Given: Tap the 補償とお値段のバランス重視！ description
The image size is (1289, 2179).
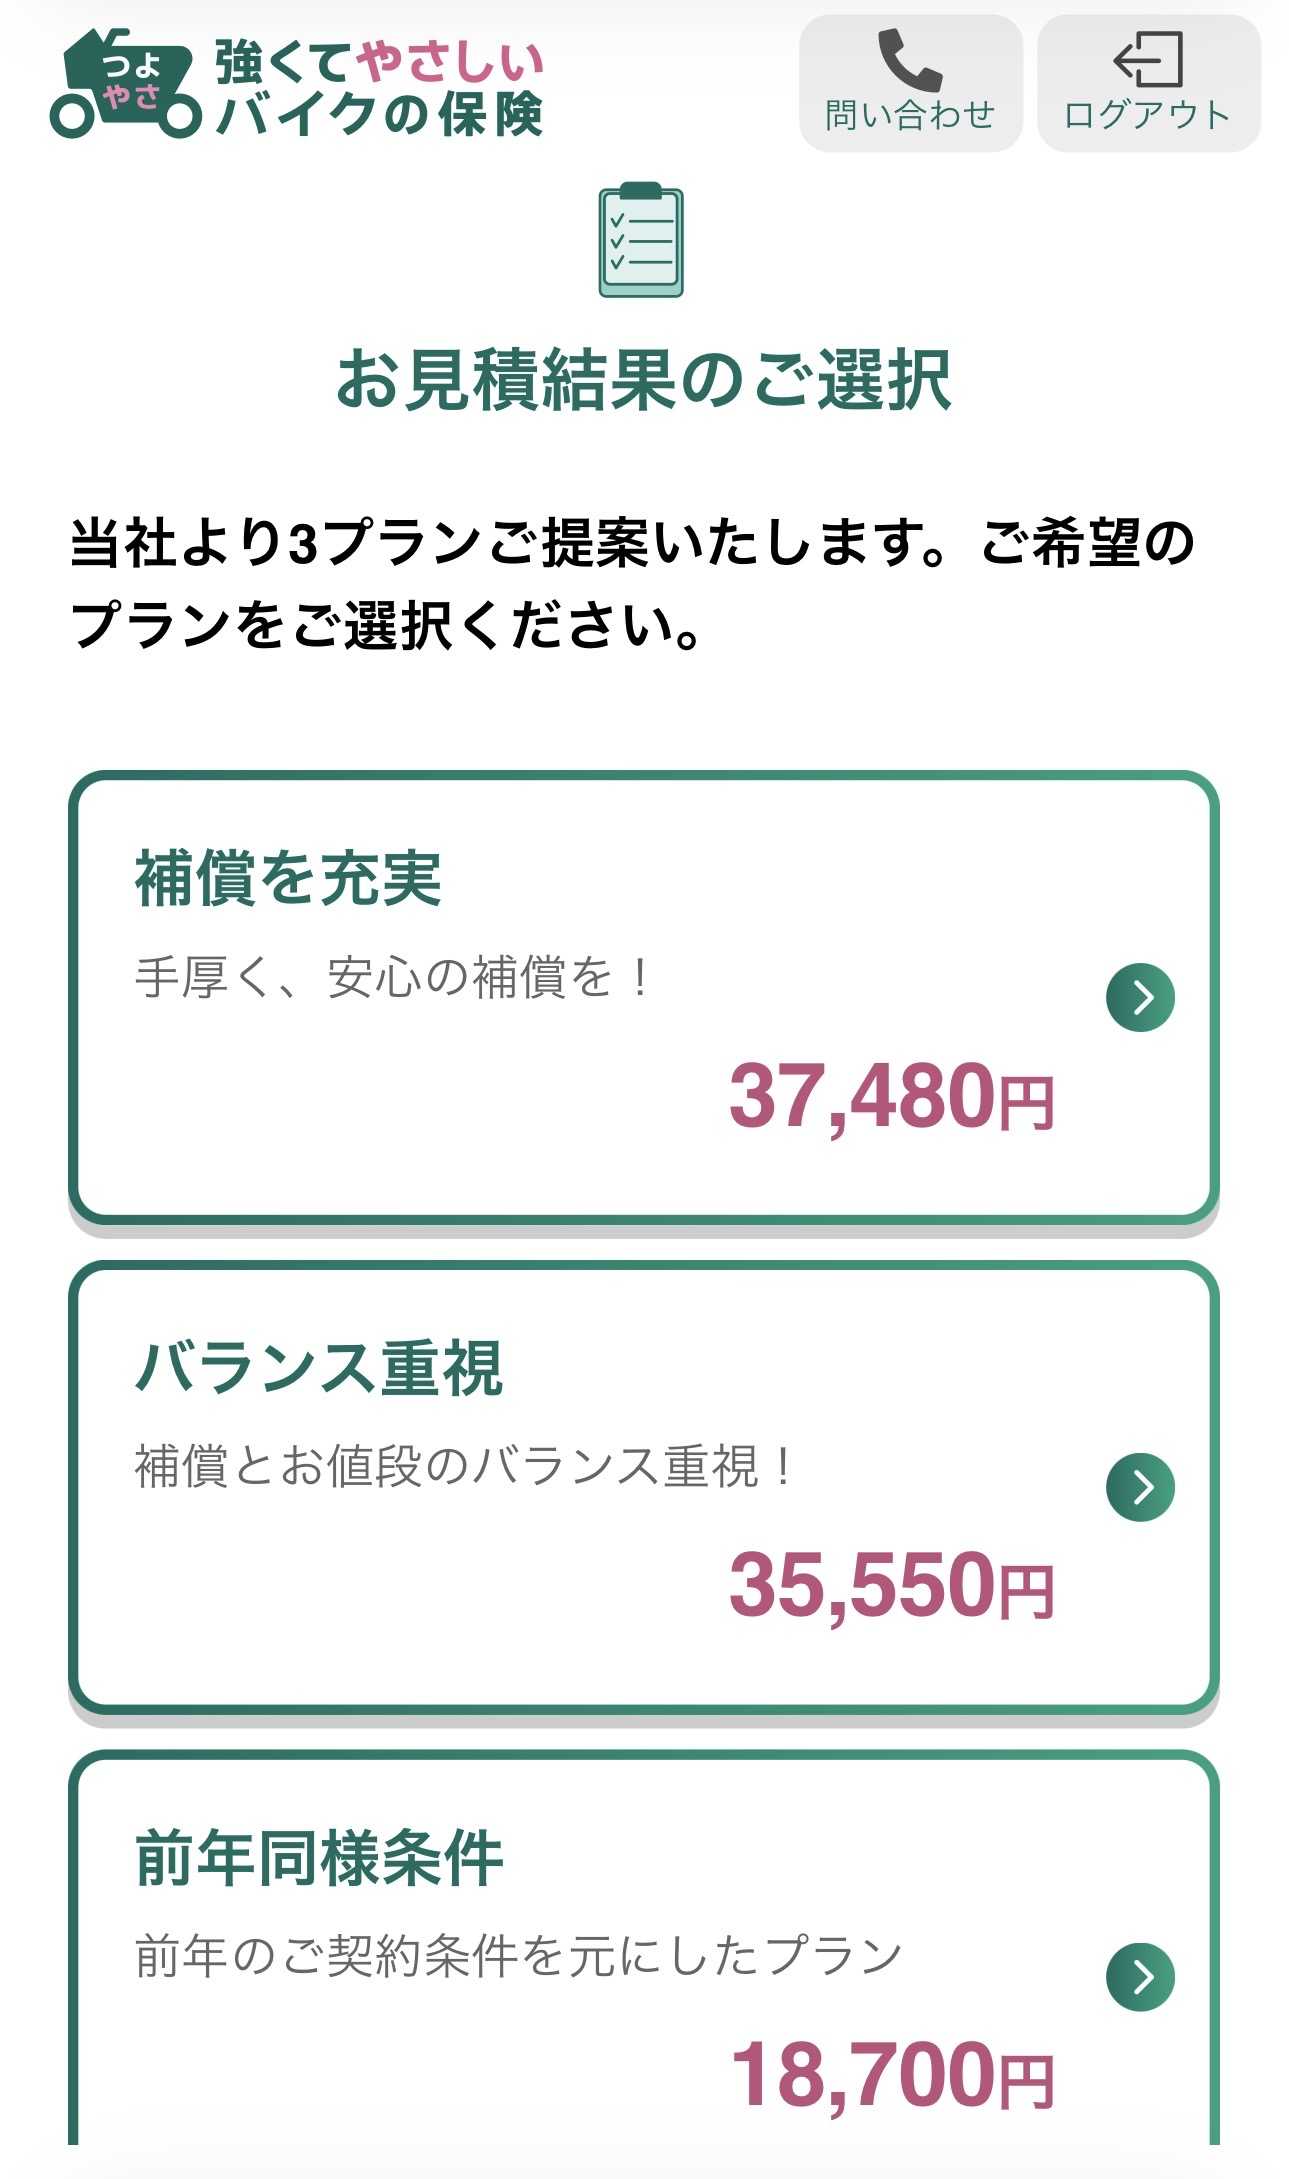Looking at the screenshot, I should pyautogui.click(x=466, y=1467).
